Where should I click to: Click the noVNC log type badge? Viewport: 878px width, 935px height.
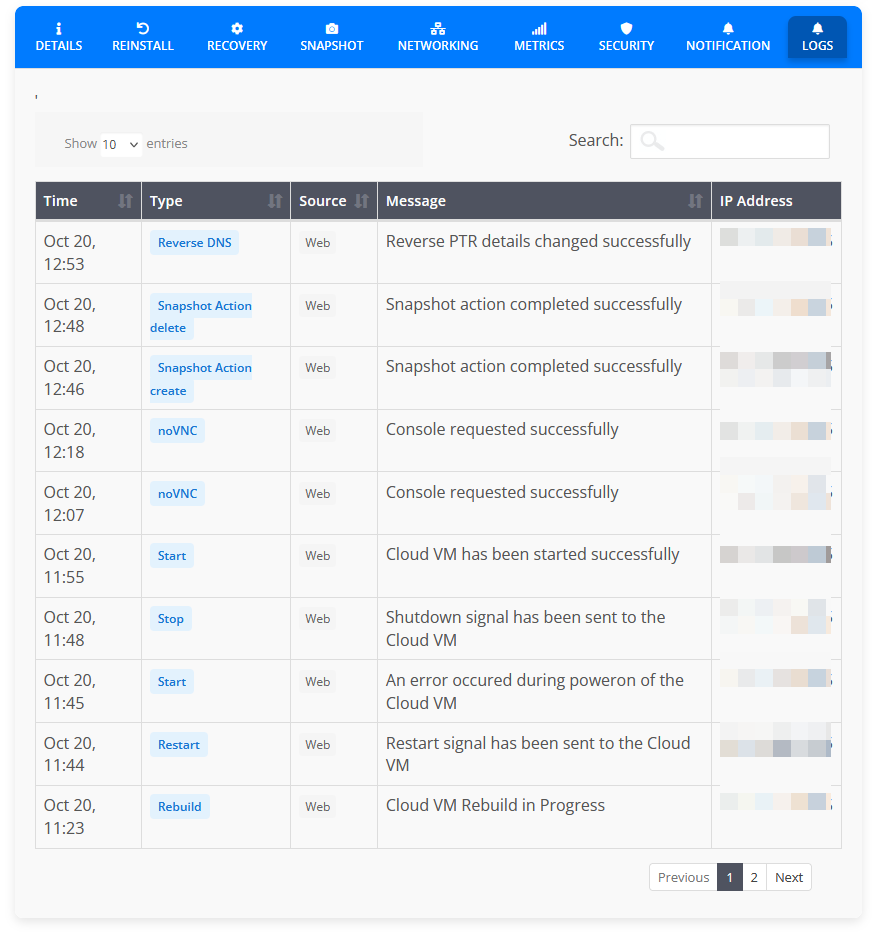[x=177, y=430]
